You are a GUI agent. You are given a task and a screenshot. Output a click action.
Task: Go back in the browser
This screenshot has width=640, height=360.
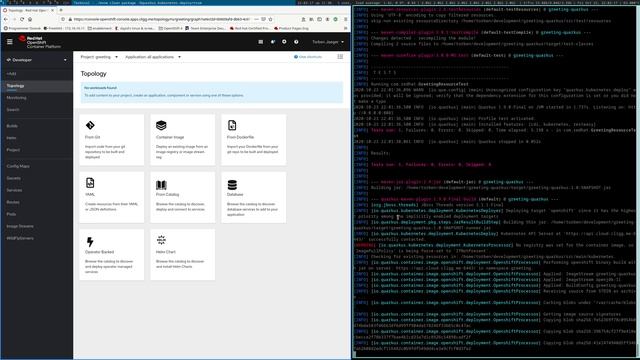(x=6, y=19)
